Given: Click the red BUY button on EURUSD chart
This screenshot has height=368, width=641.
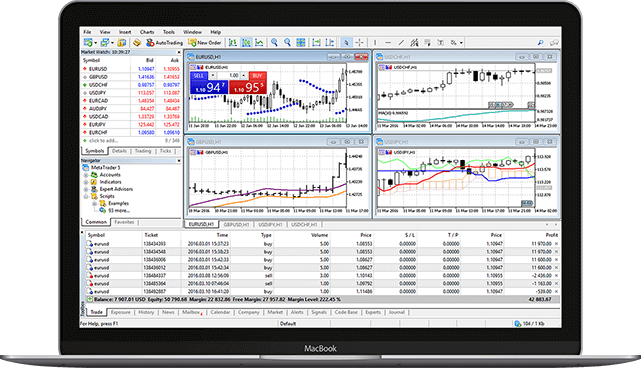Looking at the screenshot, I should click(x=257, y=76).
